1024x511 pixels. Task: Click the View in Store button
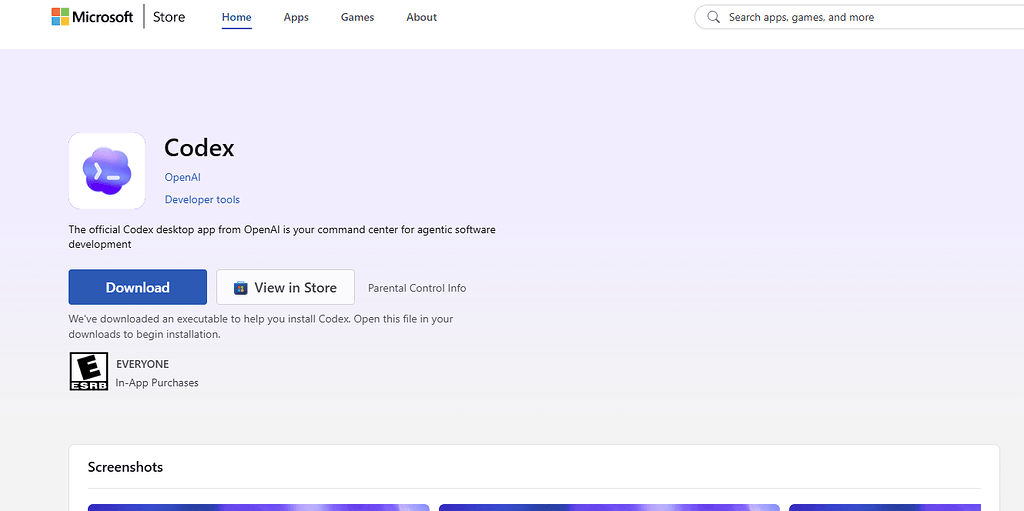[x=285, y=287]
